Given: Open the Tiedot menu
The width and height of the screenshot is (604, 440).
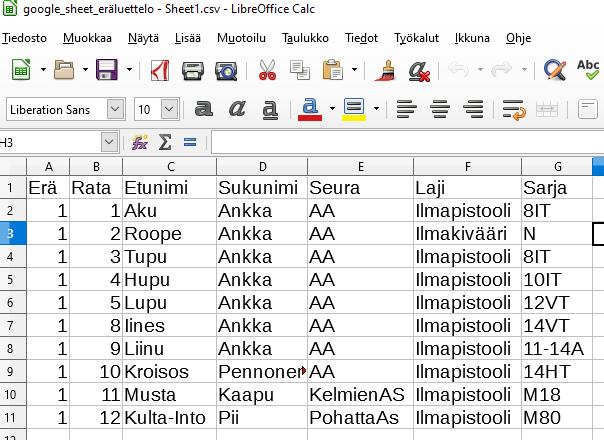Looking at the screenshot, I should tap(361, 38).
